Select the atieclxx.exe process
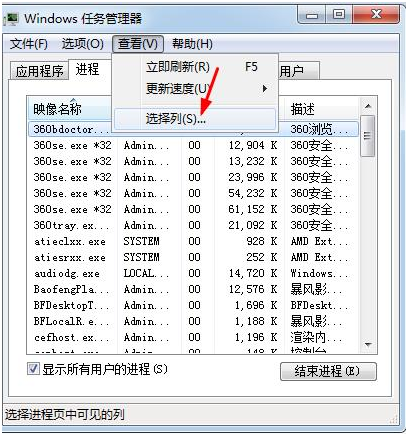The width and height of the screenshot is (408, 436). (x=193, y=241)
